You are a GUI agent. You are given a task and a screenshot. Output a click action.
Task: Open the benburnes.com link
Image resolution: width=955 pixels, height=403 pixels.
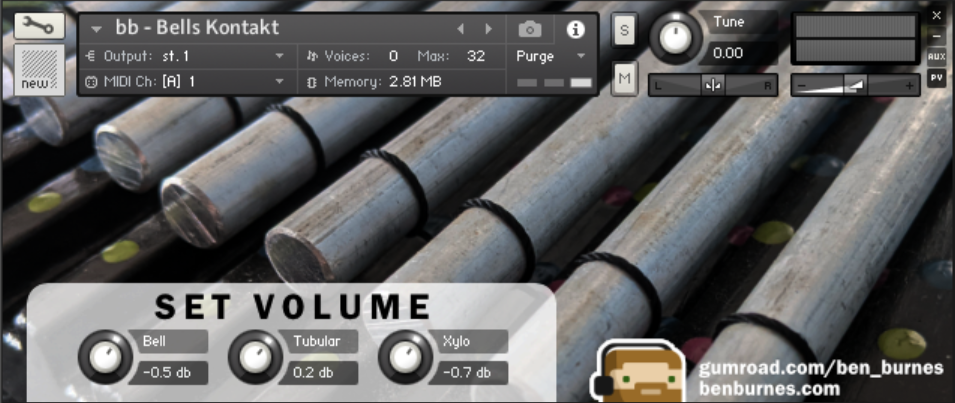pyautogui.click(x=769, y=388)
